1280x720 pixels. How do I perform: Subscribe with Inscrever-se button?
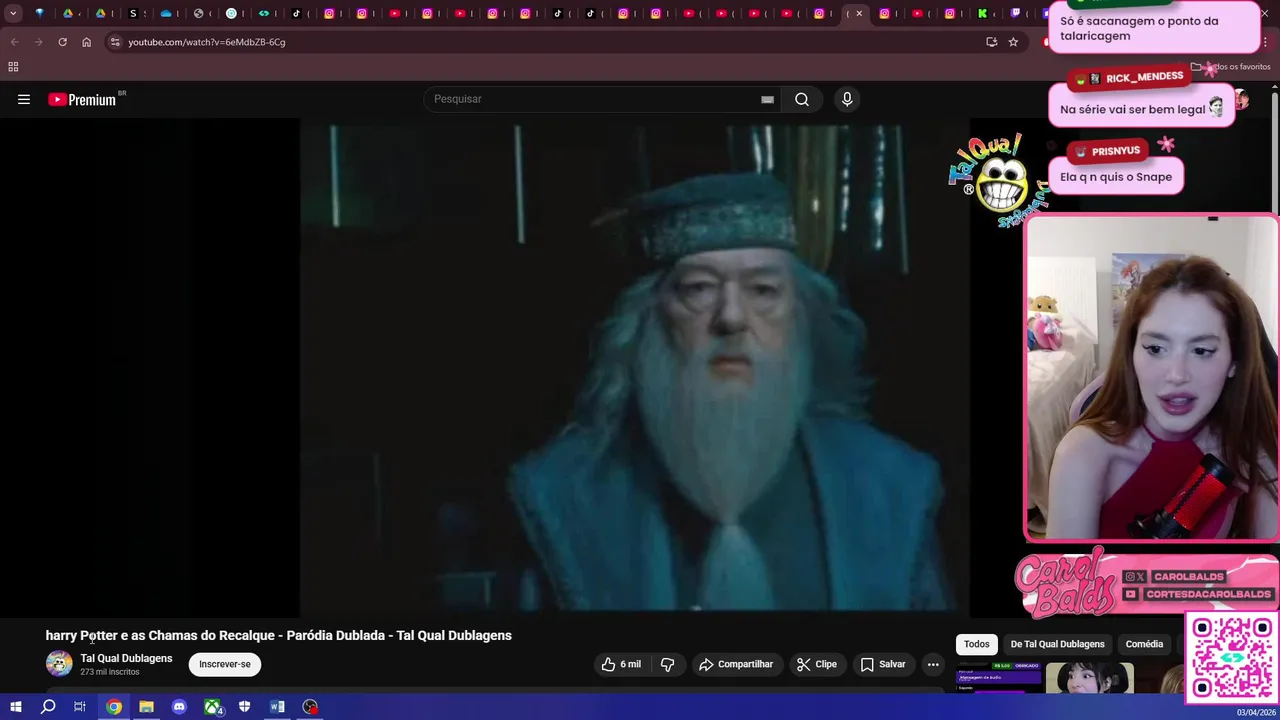click(x=225, y=664)
